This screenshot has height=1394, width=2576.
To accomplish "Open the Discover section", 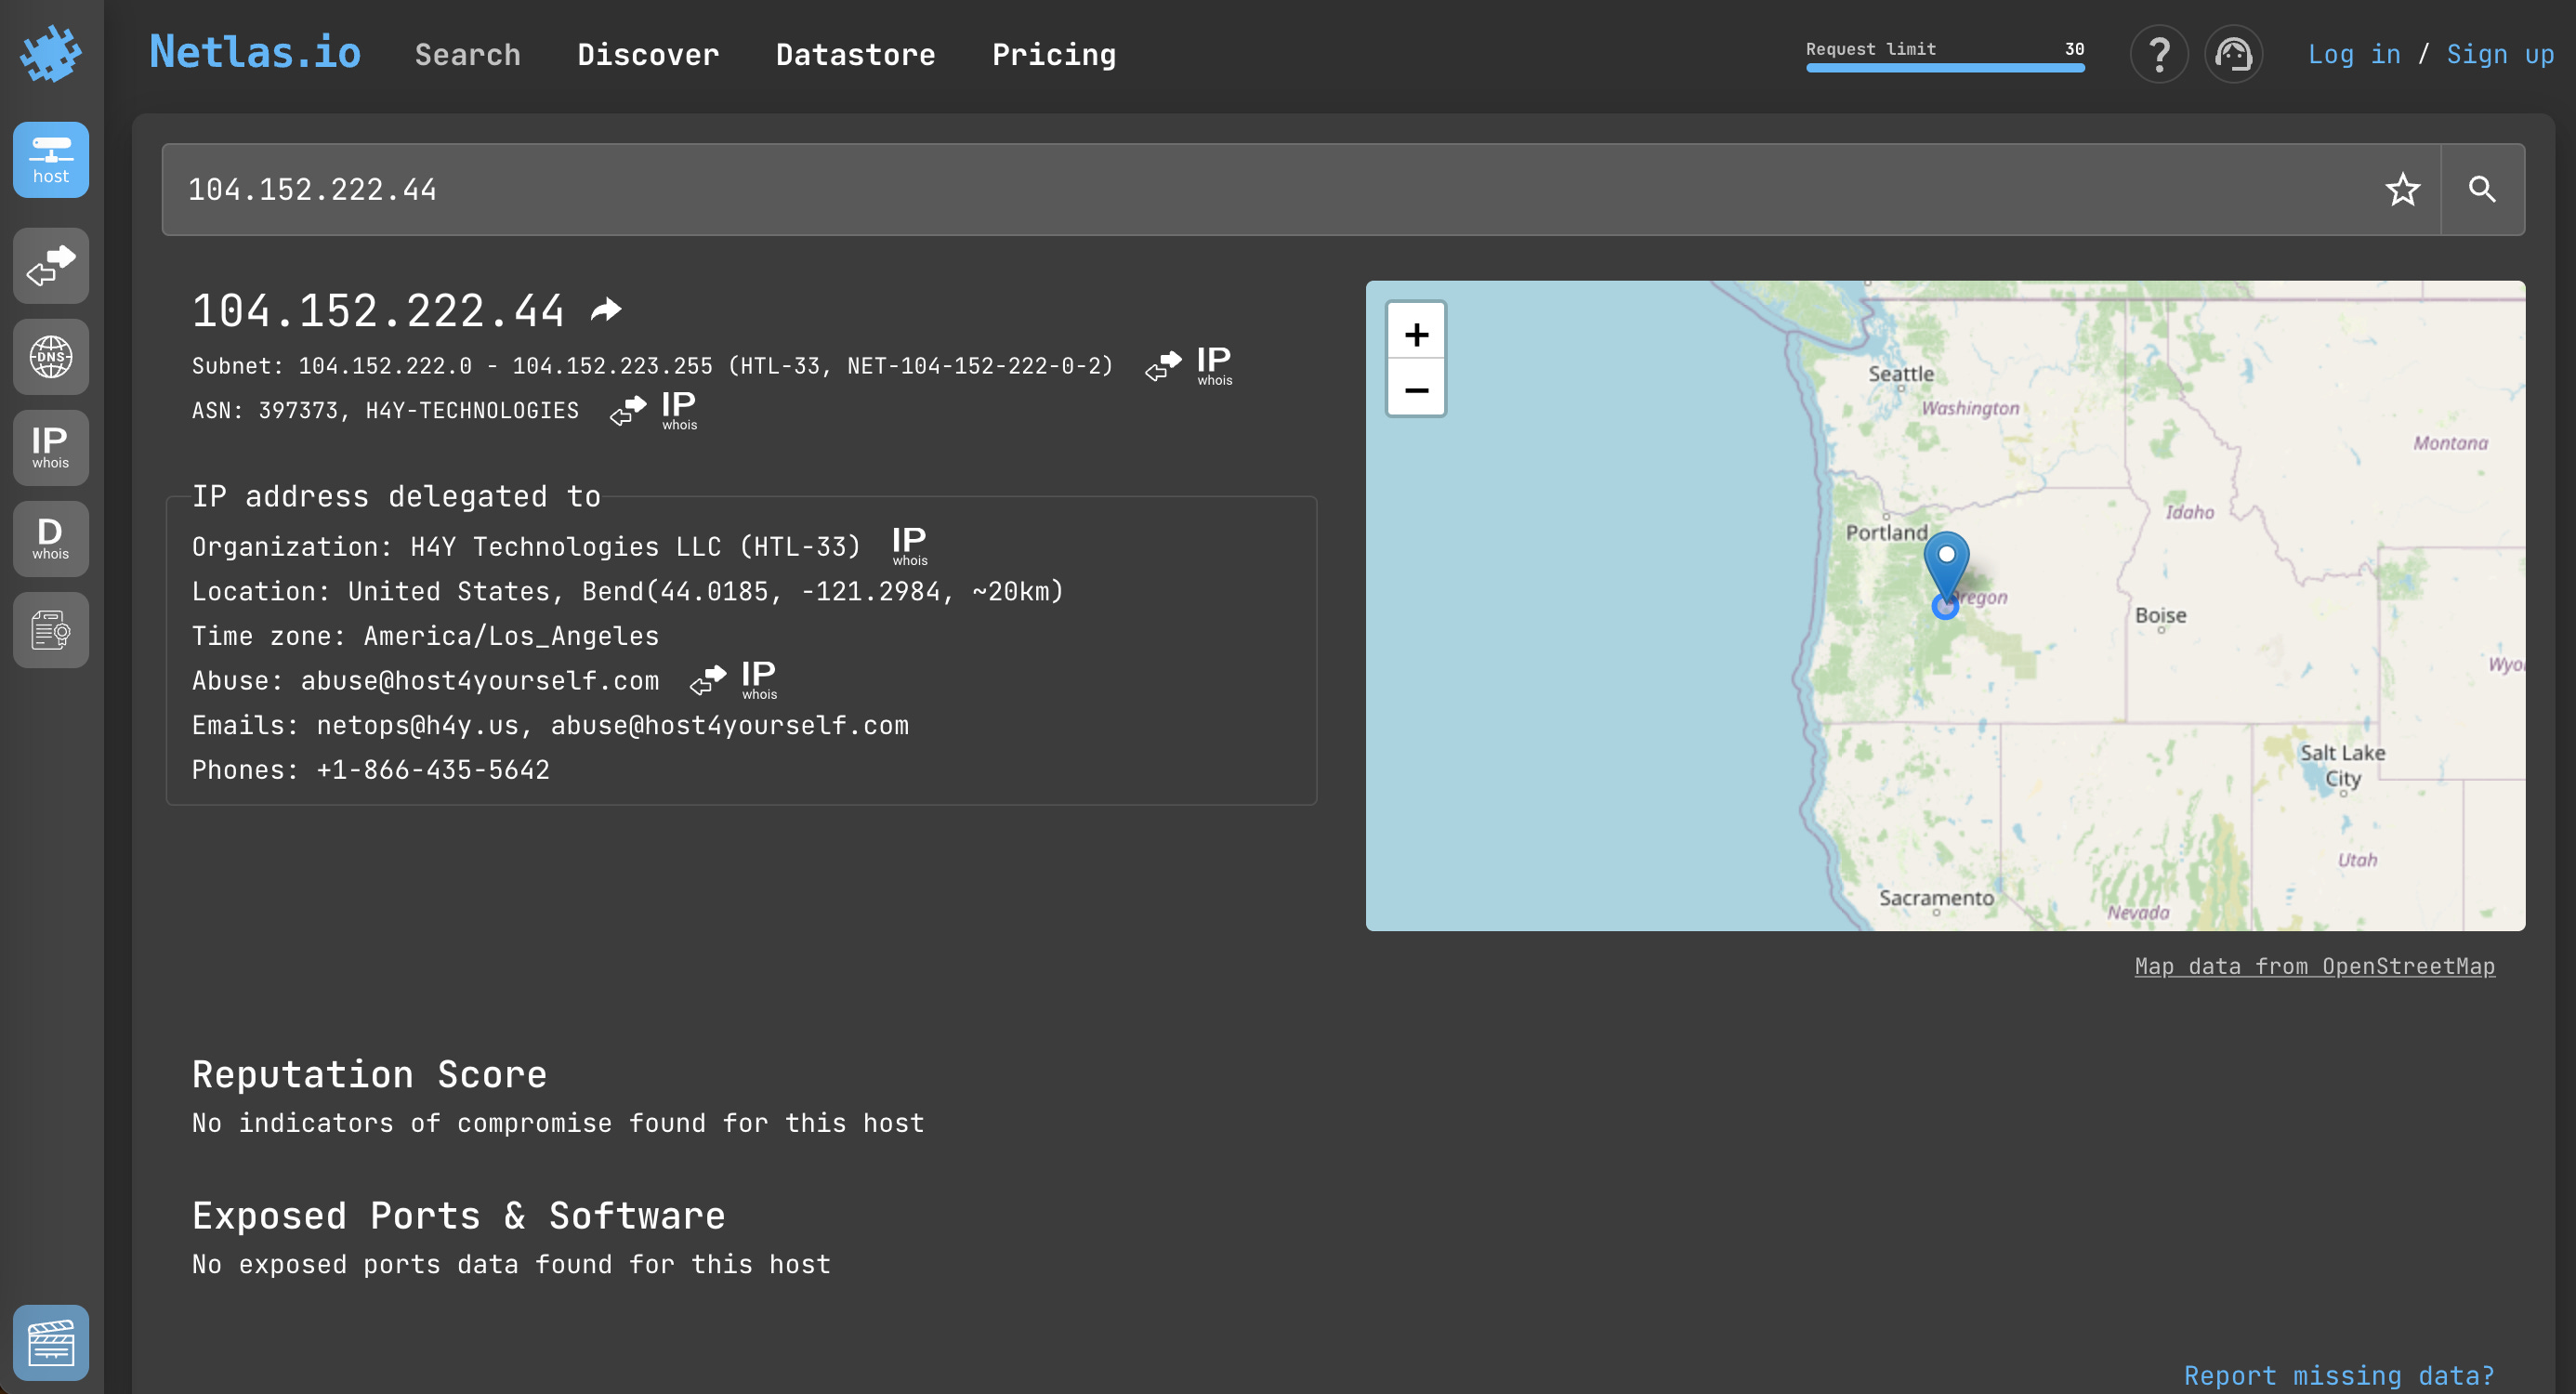I will pyautogui.click(x=648, y=54).
